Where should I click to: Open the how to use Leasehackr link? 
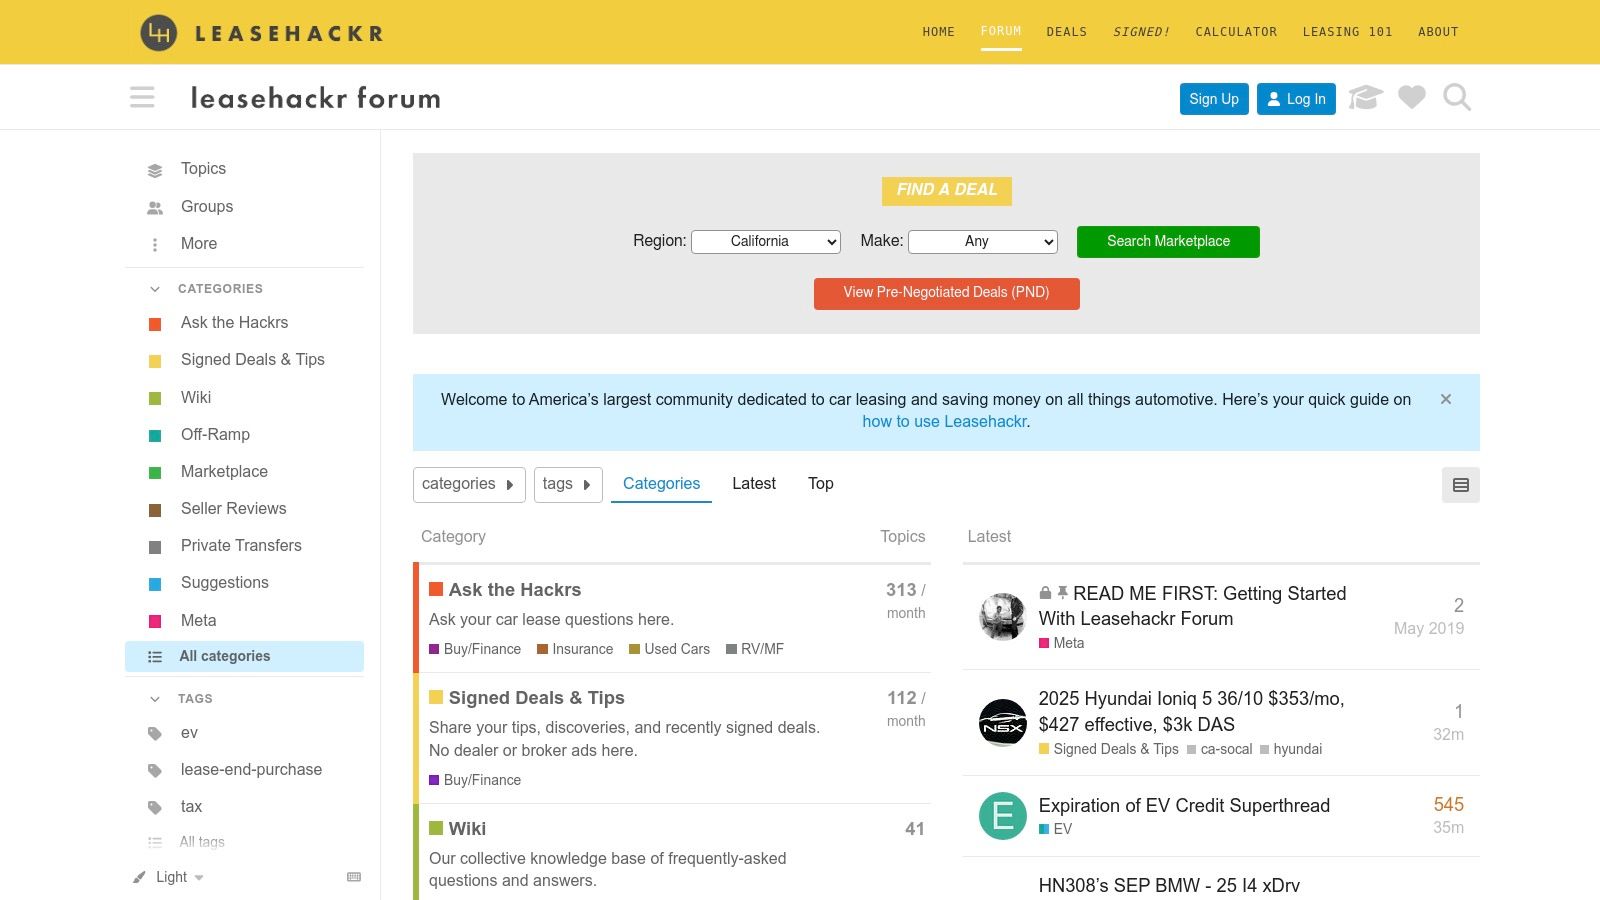(944, 422)
